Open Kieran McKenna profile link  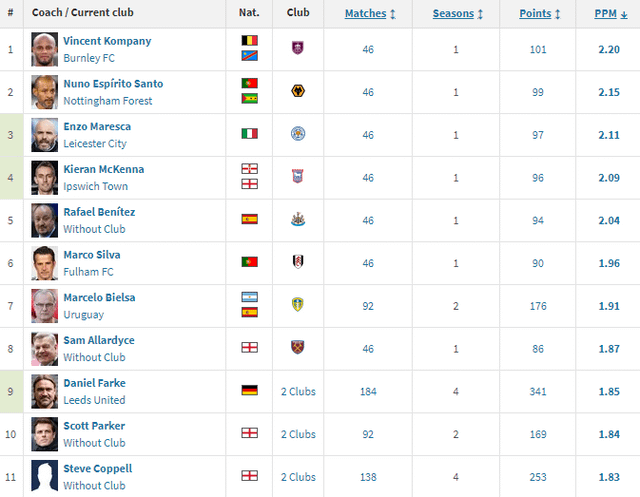pyautogui.click(x=103, y=169)
